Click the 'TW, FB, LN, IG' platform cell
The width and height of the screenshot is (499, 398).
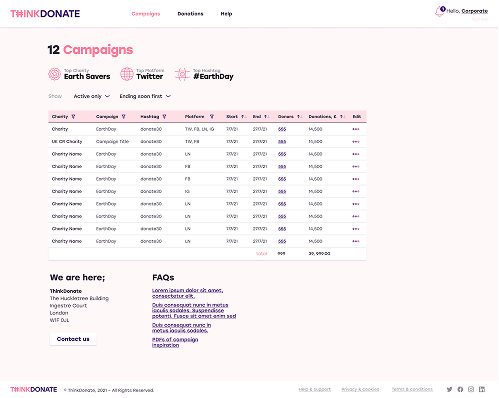tap(199, 129)
